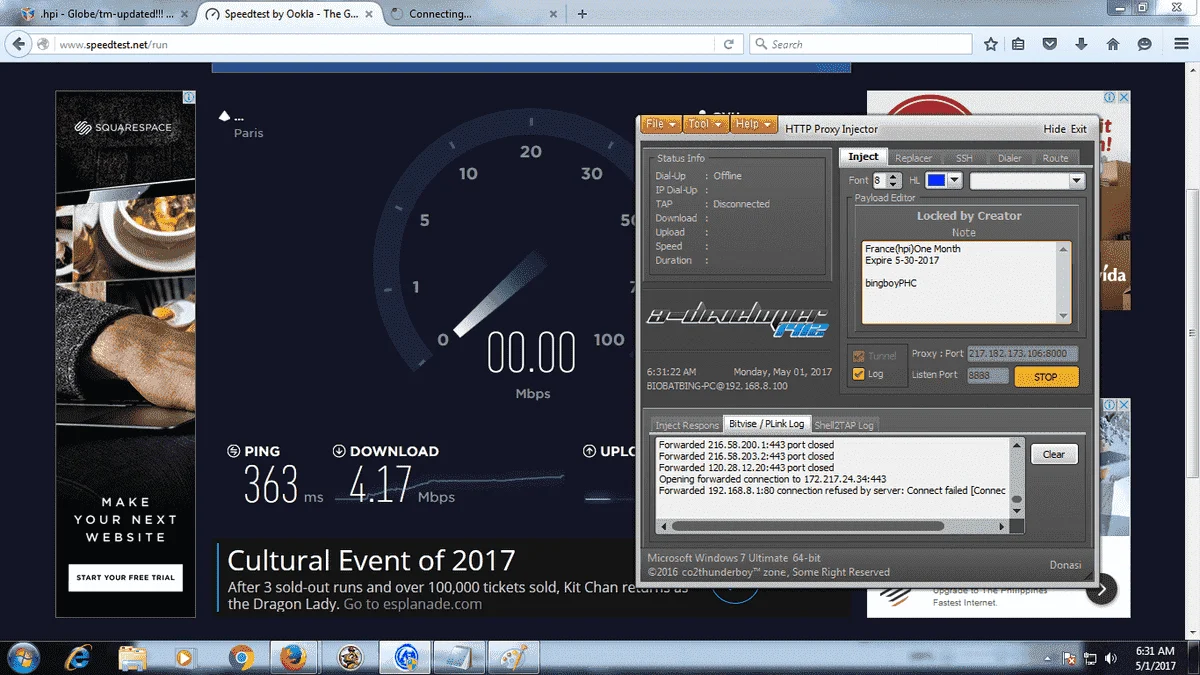
Task: Open Firefox downloads arrow
Action: (1081, 44)
